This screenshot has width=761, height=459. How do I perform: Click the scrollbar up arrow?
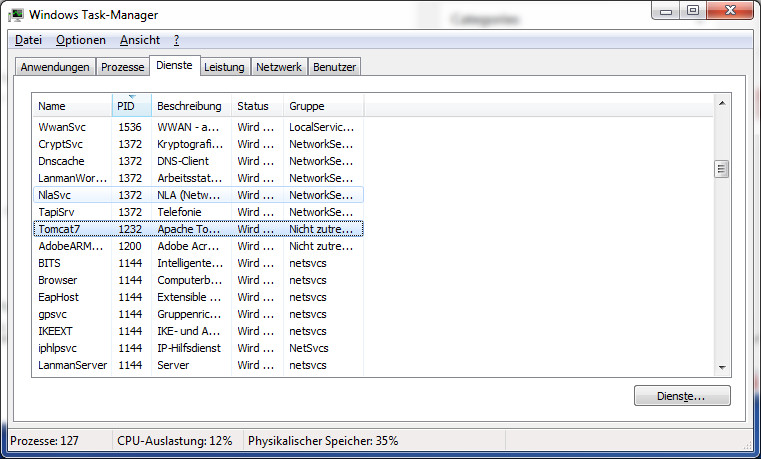click(x=722, y=103)
